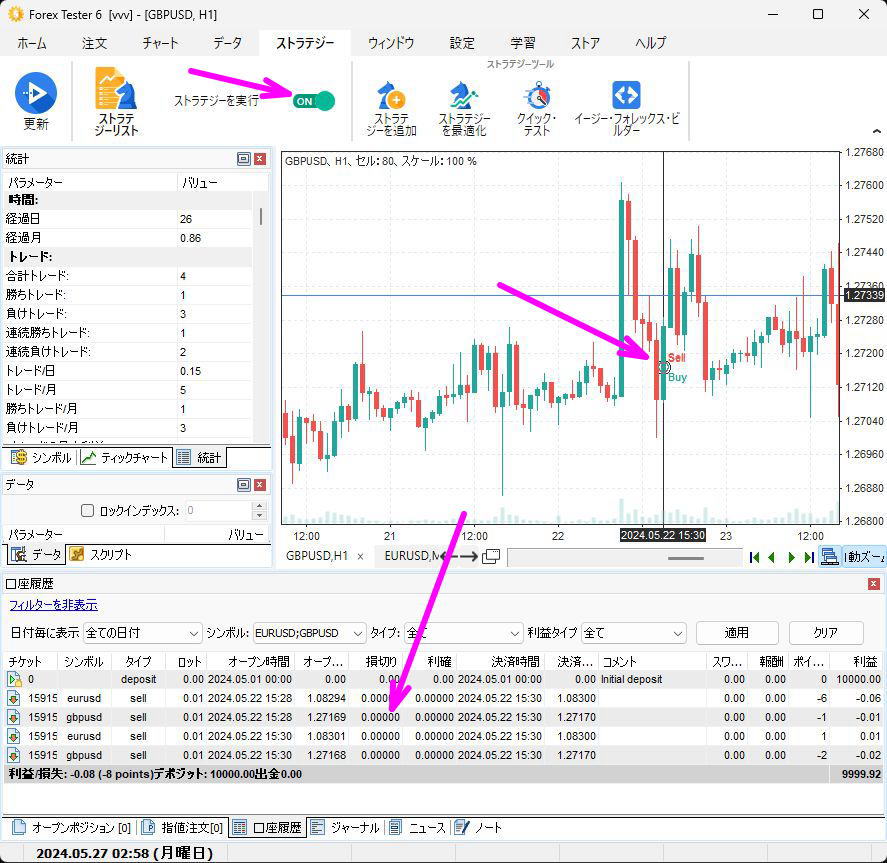Select the ティックチャート tab

pos(126,457)
